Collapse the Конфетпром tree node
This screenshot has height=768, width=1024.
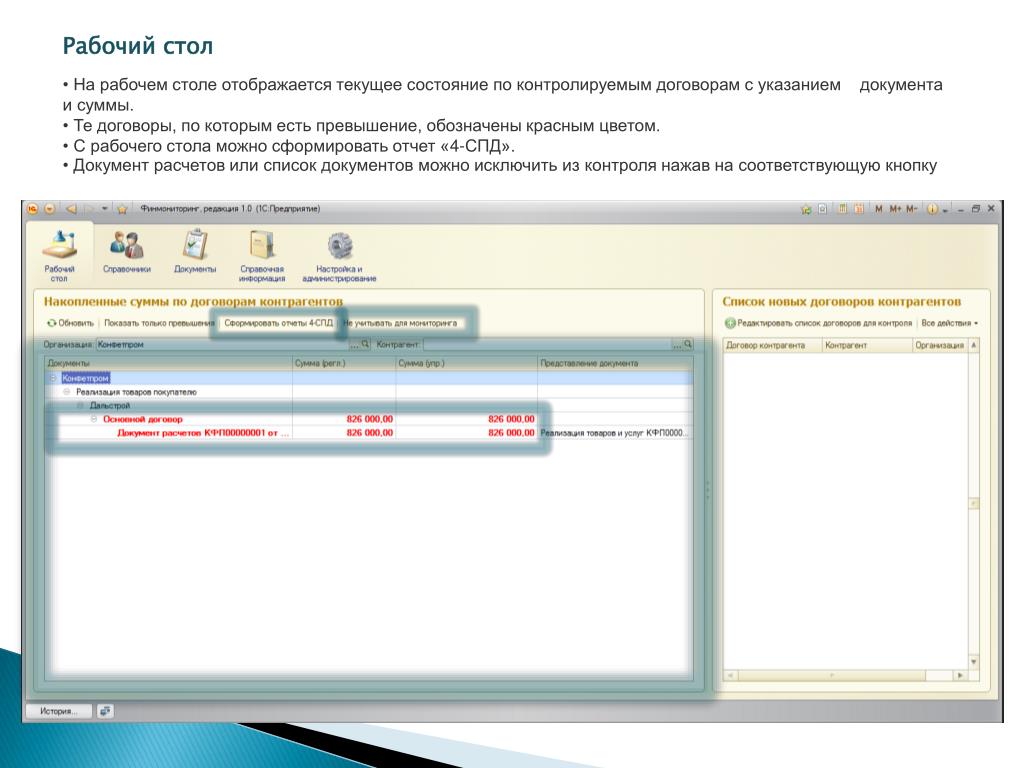coord(54,378)
